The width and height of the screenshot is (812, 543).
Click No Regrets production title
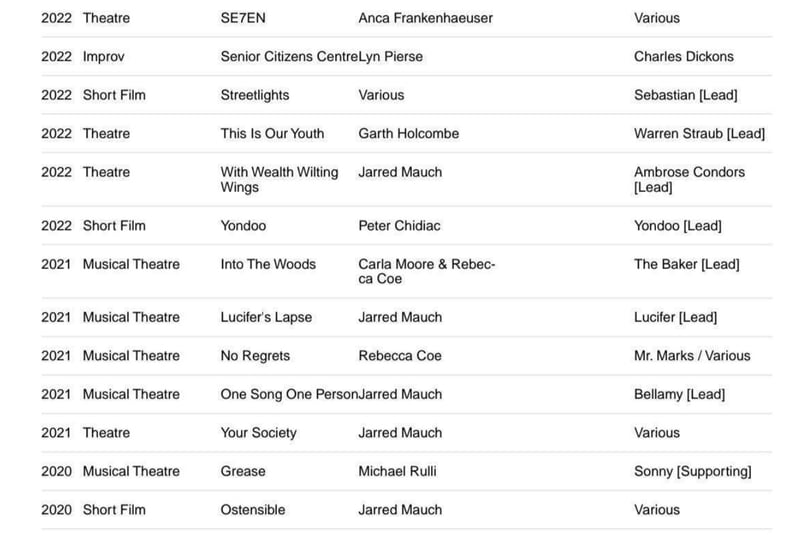tap(255, 356)
